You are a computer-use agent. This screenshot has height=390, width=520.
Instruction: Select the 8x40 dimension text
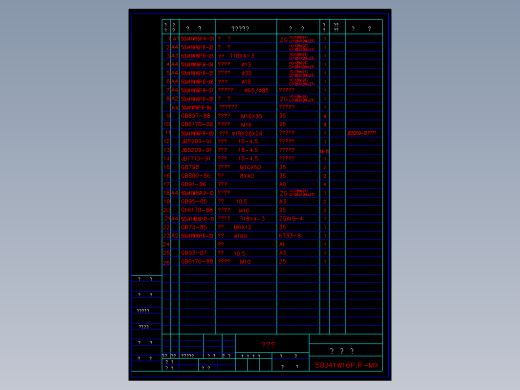tap(247, 176)
